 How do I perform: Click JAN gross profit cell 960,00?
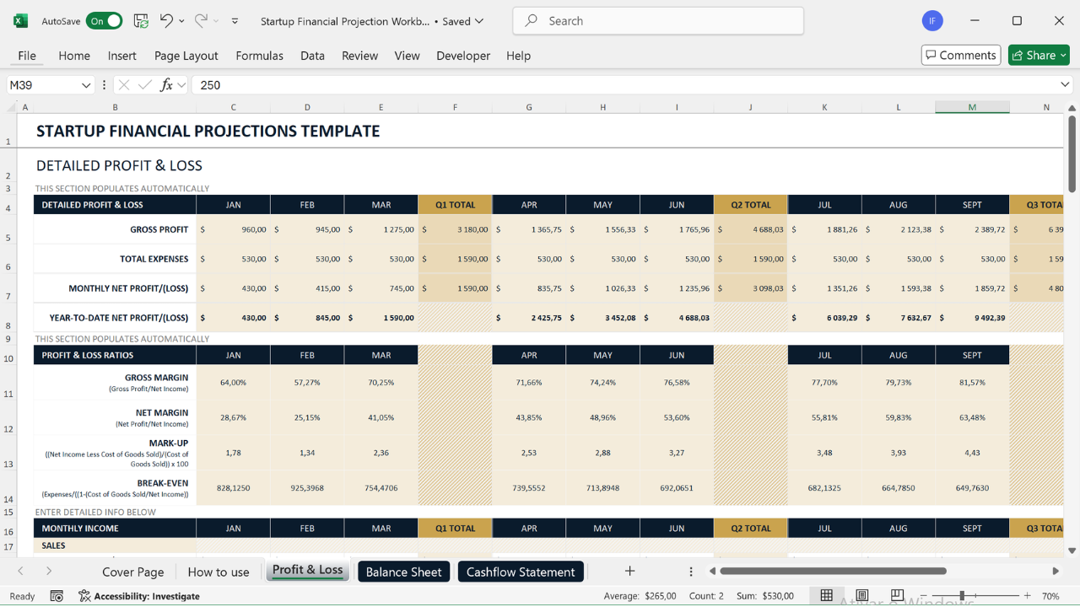click(x=233, y=229)
